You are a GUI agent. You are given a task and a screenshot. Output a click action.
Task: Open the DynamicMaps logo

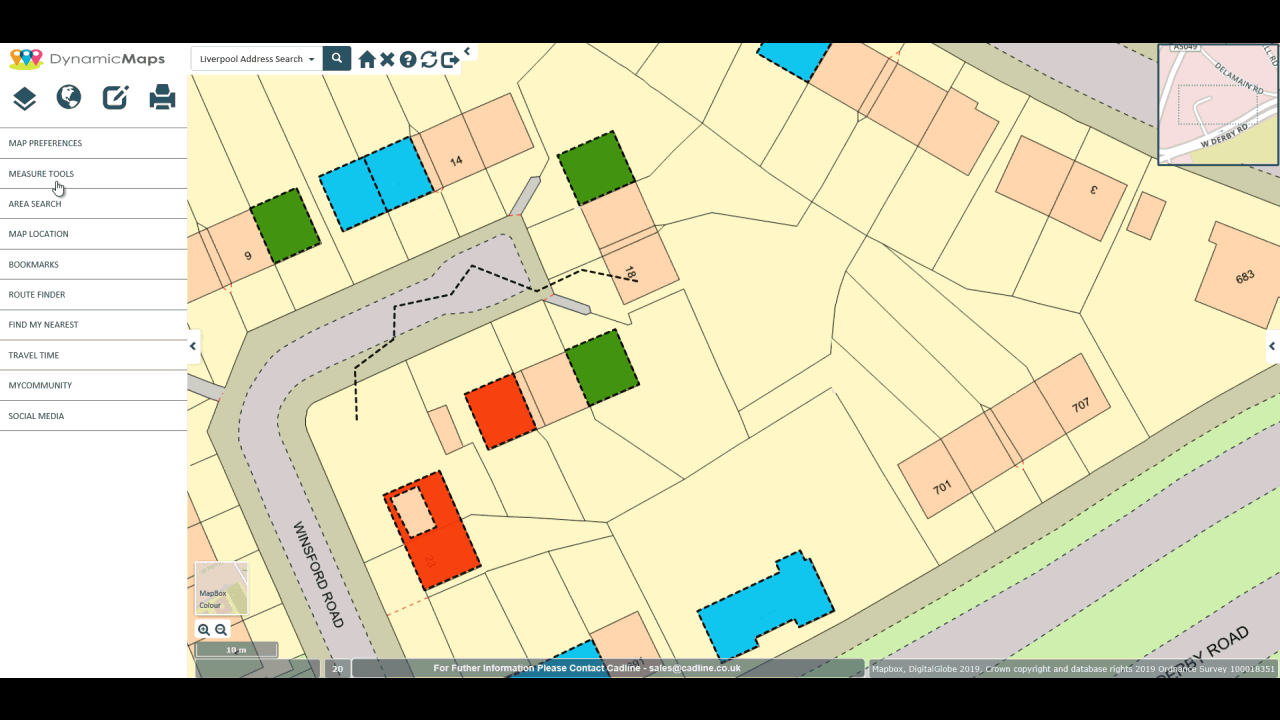pyautogui.click(x=87, y=59)
